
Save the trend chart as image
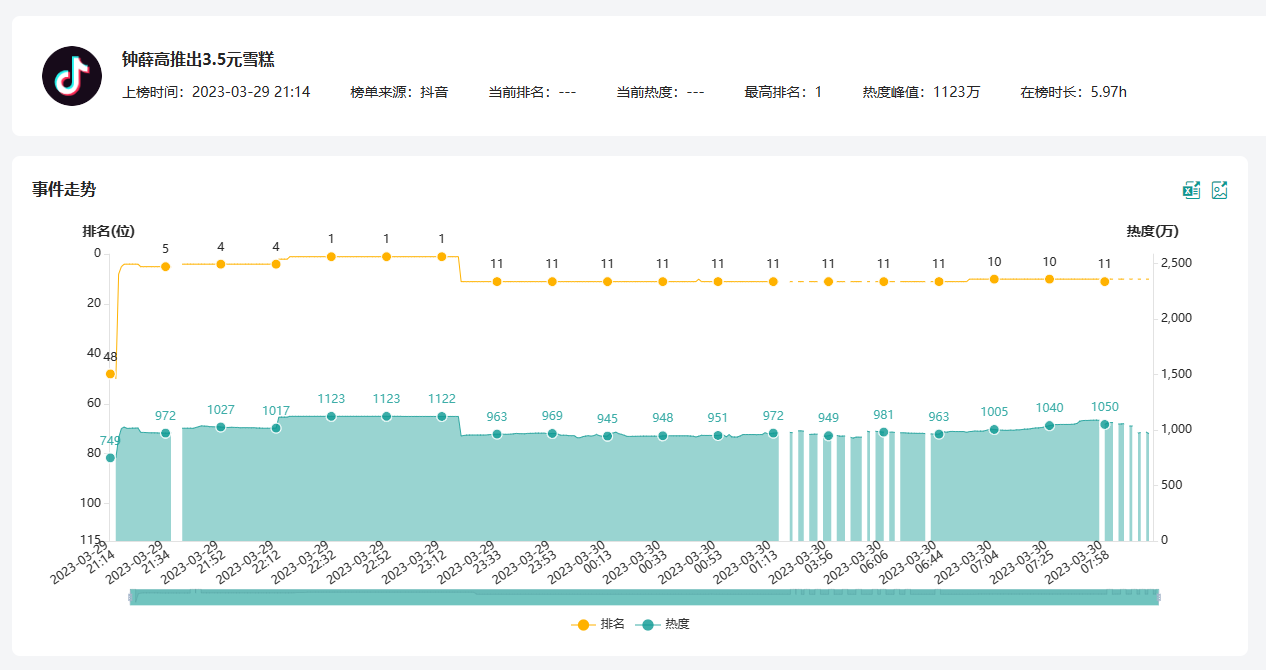[1219, 190]
